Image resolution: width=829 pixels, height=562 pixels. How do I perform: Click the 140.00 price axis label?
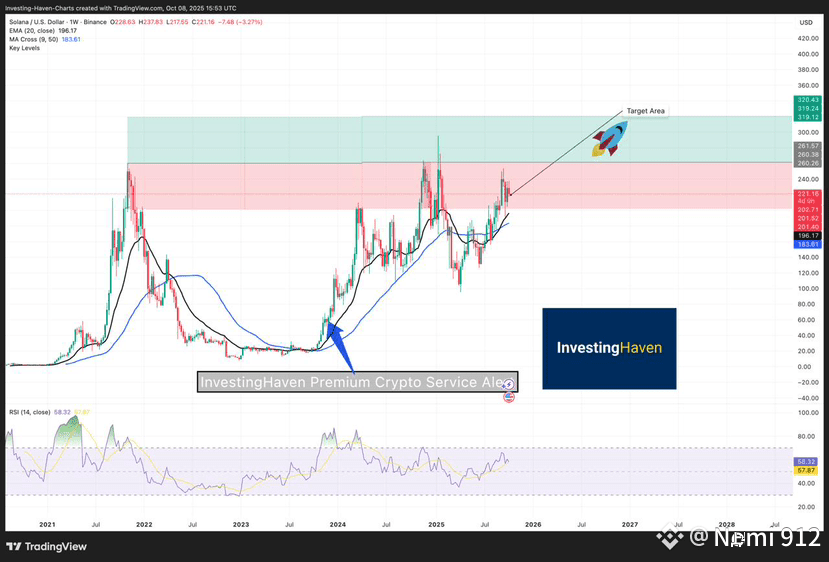coord(807,257)
